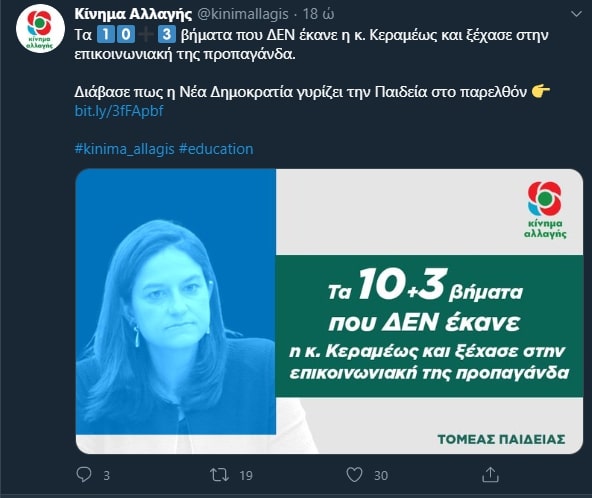Open the 18 ώ timestamp
The image size is (592, 498).
[319, 14]
